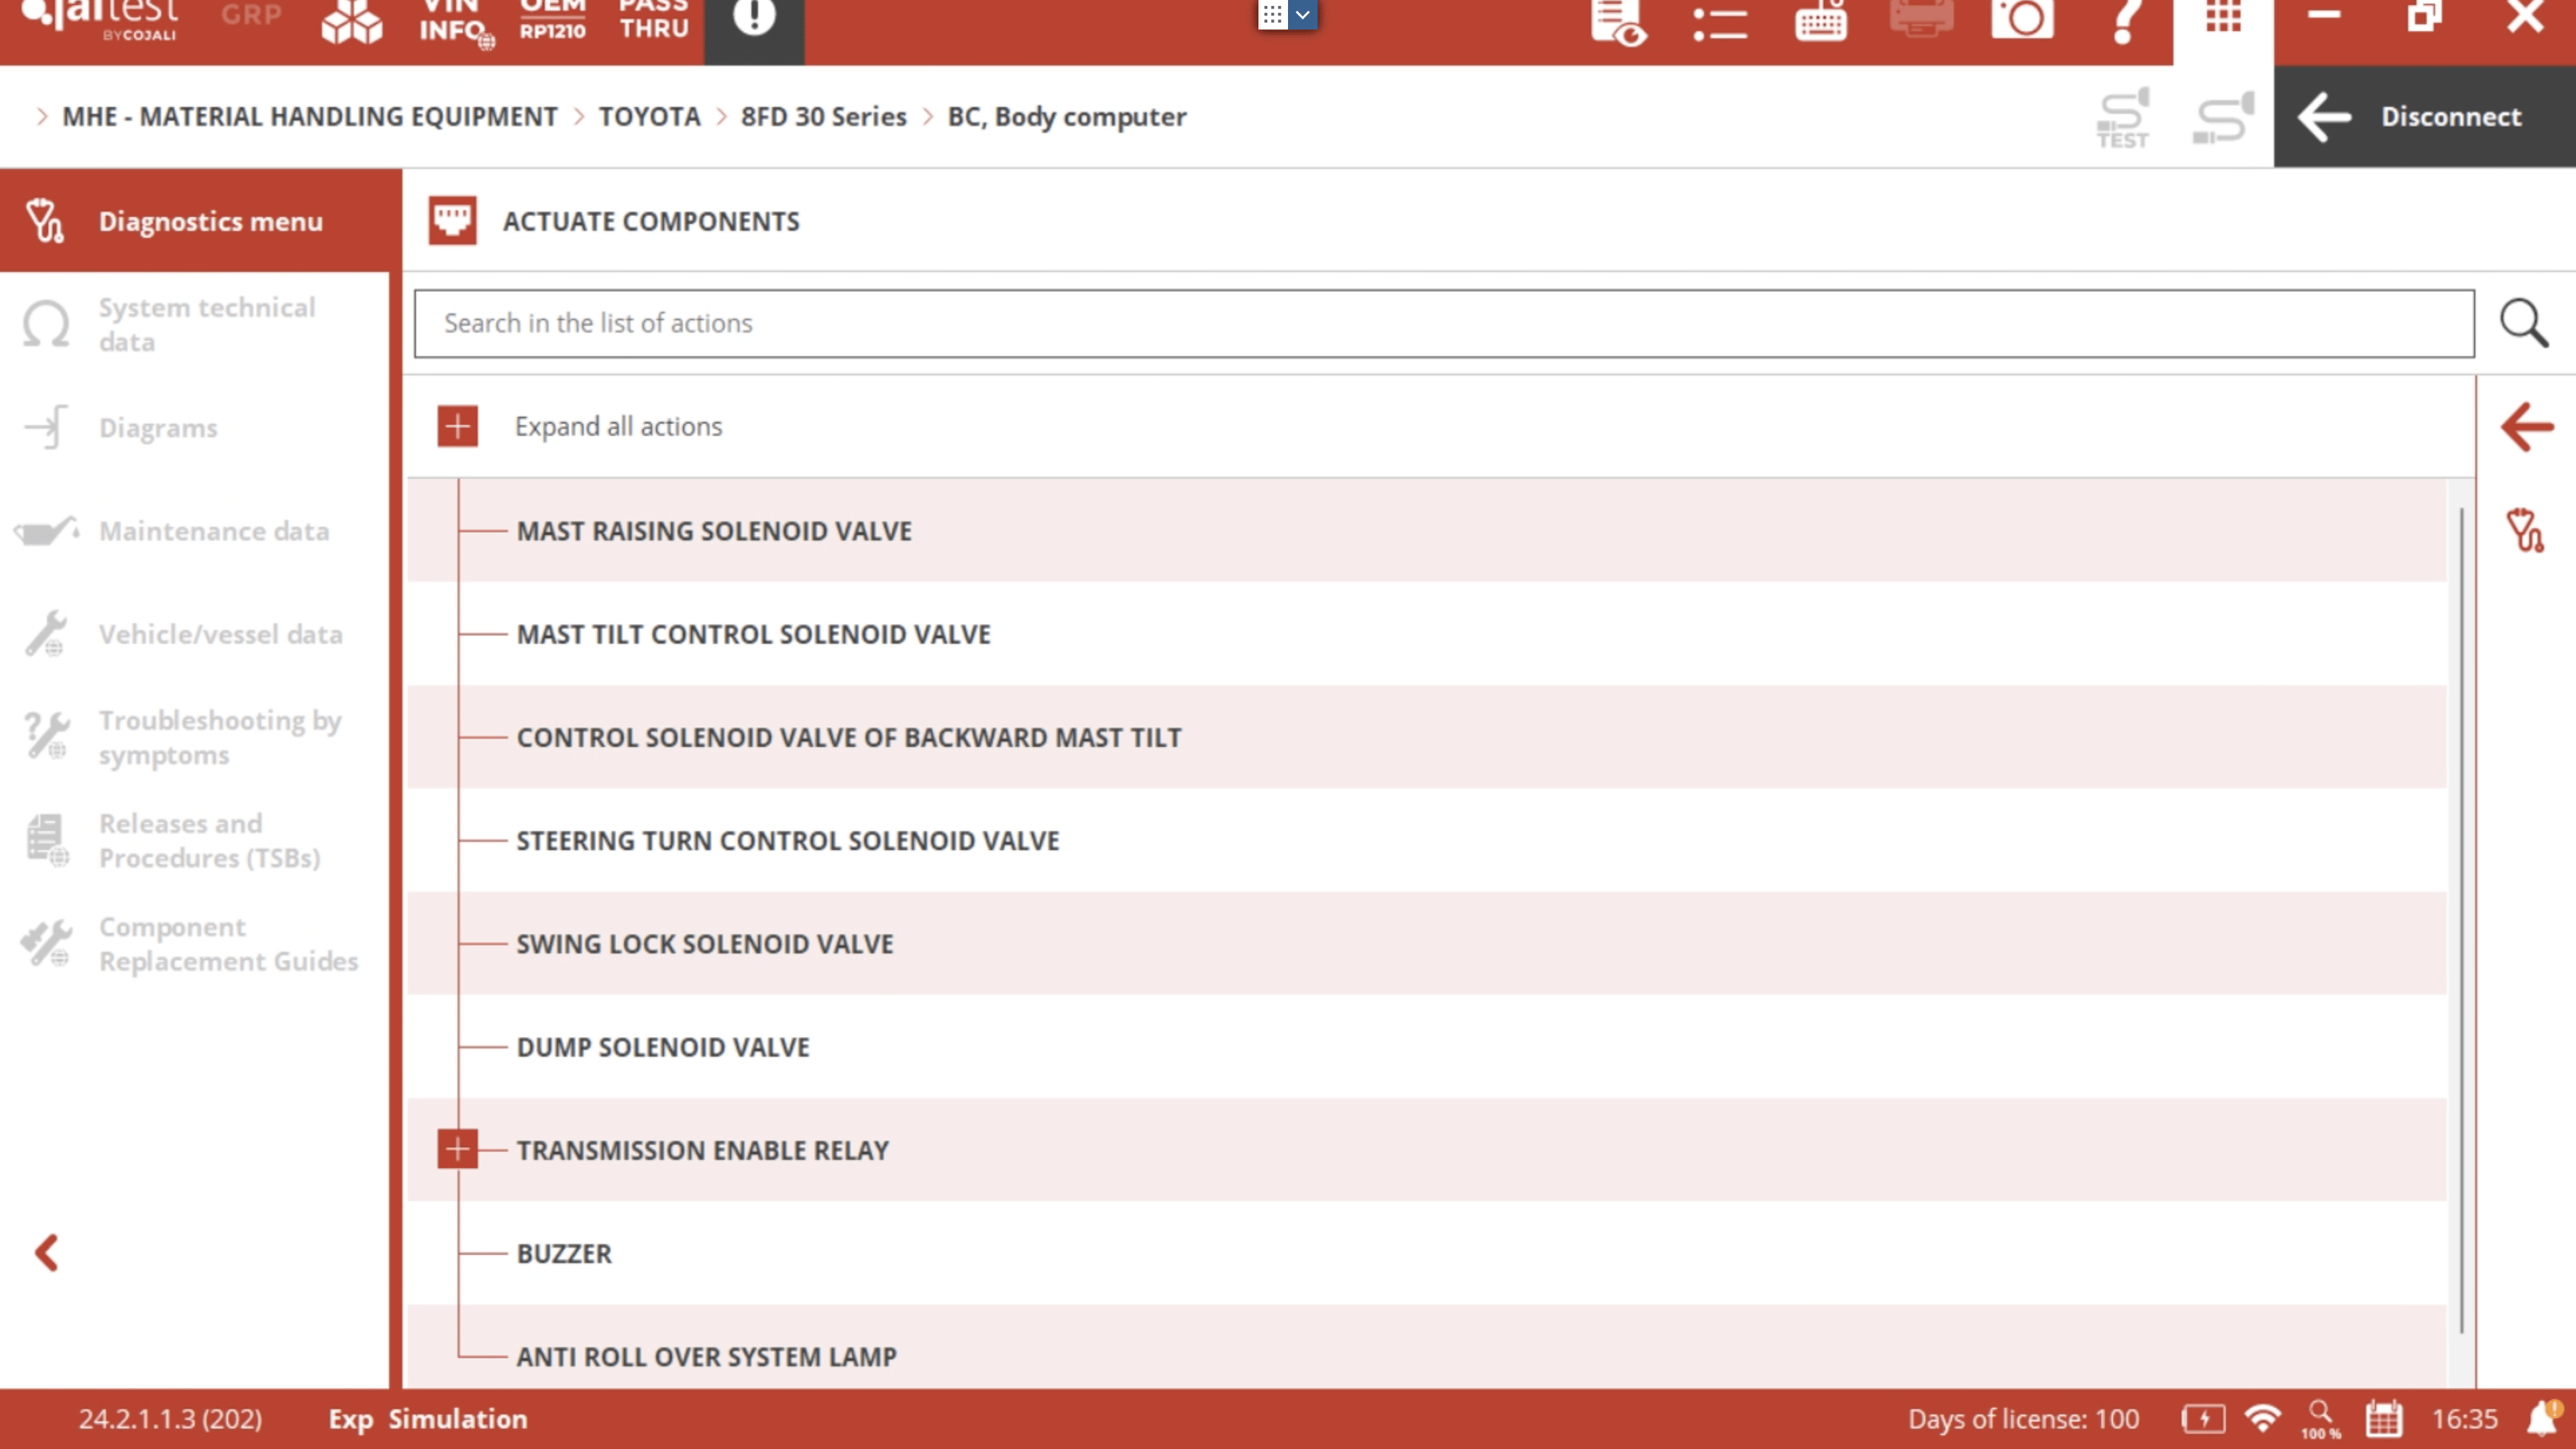The image size is (2576, 1449).
Task: Click the Expand all actions plus button
Action: point(457,427)
